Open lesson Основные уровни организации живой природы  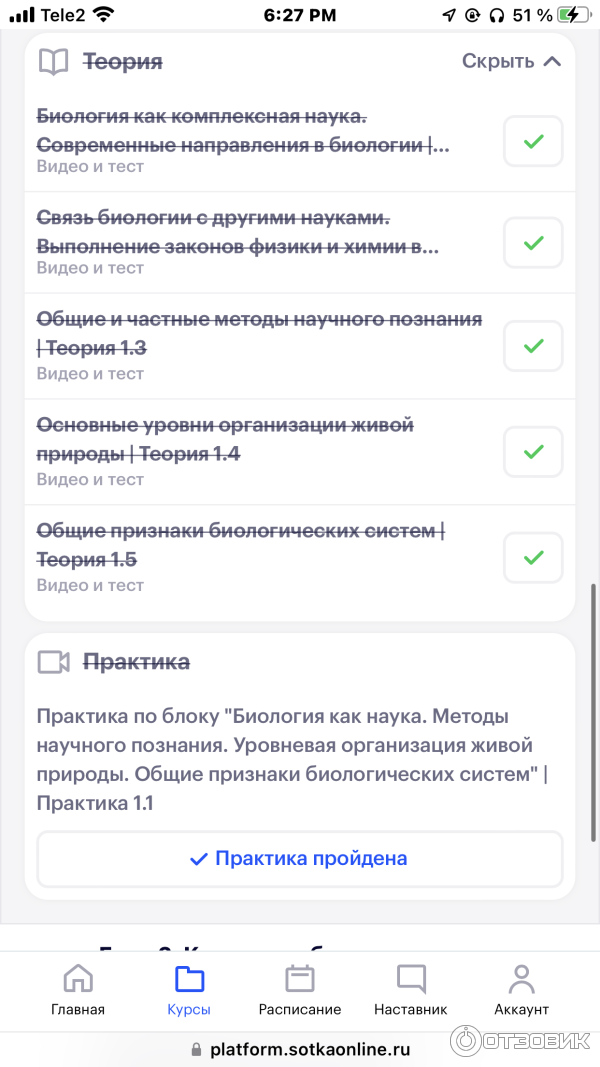point(225,440)
